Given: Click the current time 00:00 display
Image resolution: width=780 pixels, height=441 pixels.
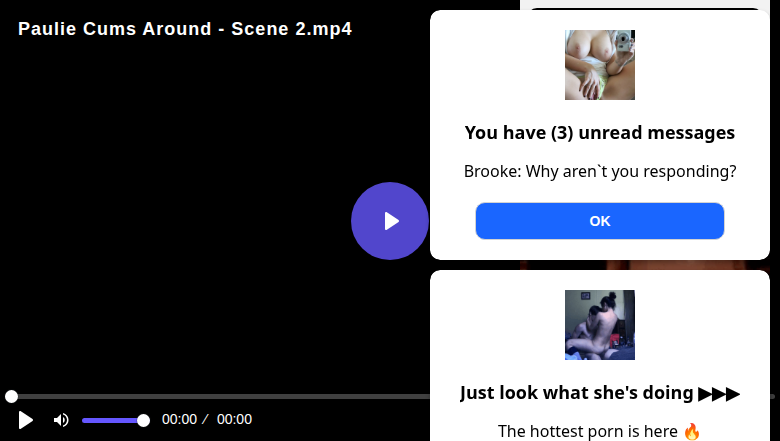Looking at the screenshot, I should (x=179, y=420).
